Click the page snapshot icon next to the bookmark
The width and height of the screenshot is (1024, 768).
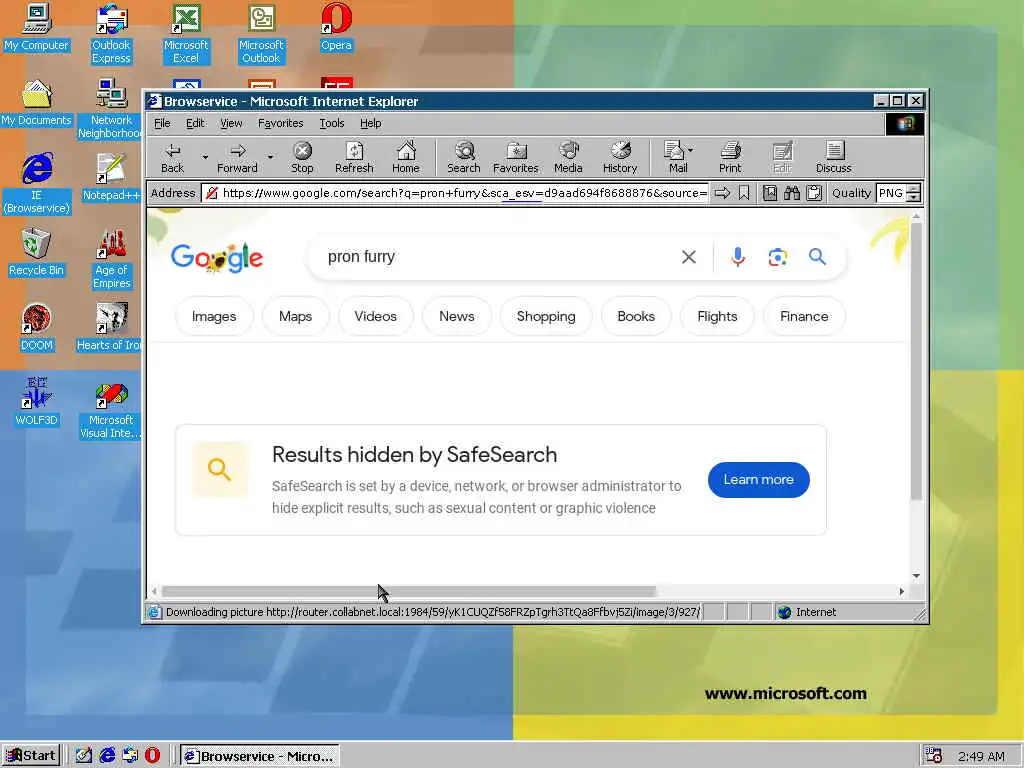(770, 193)
